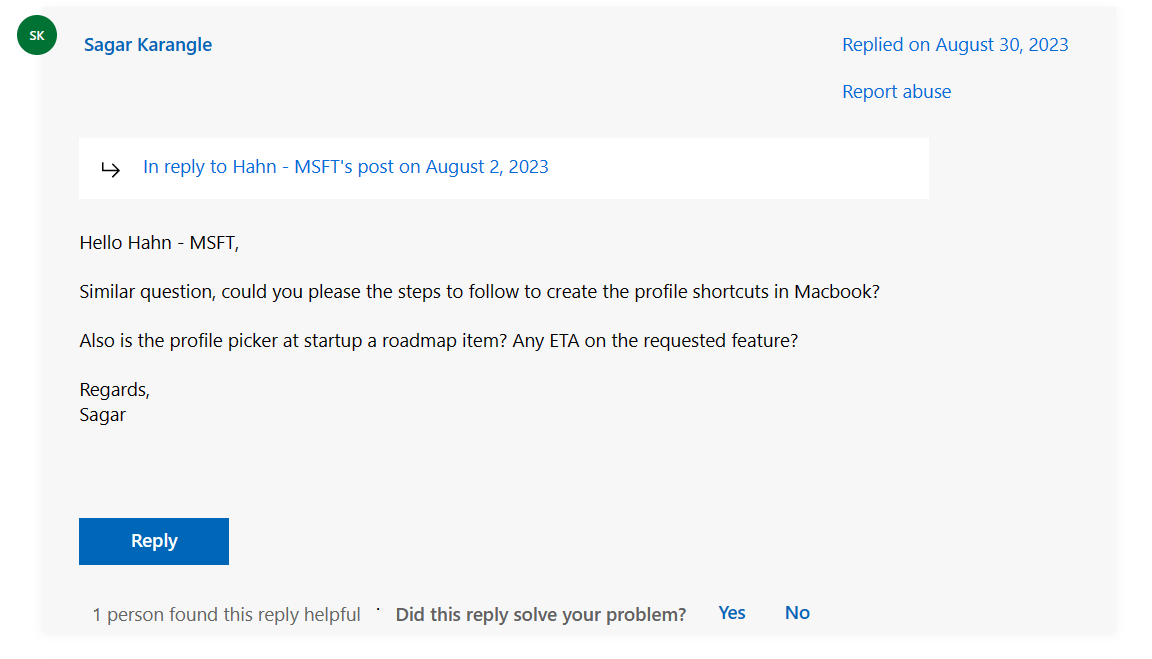Click the 'Regards,' closing line

coord(114,389)
